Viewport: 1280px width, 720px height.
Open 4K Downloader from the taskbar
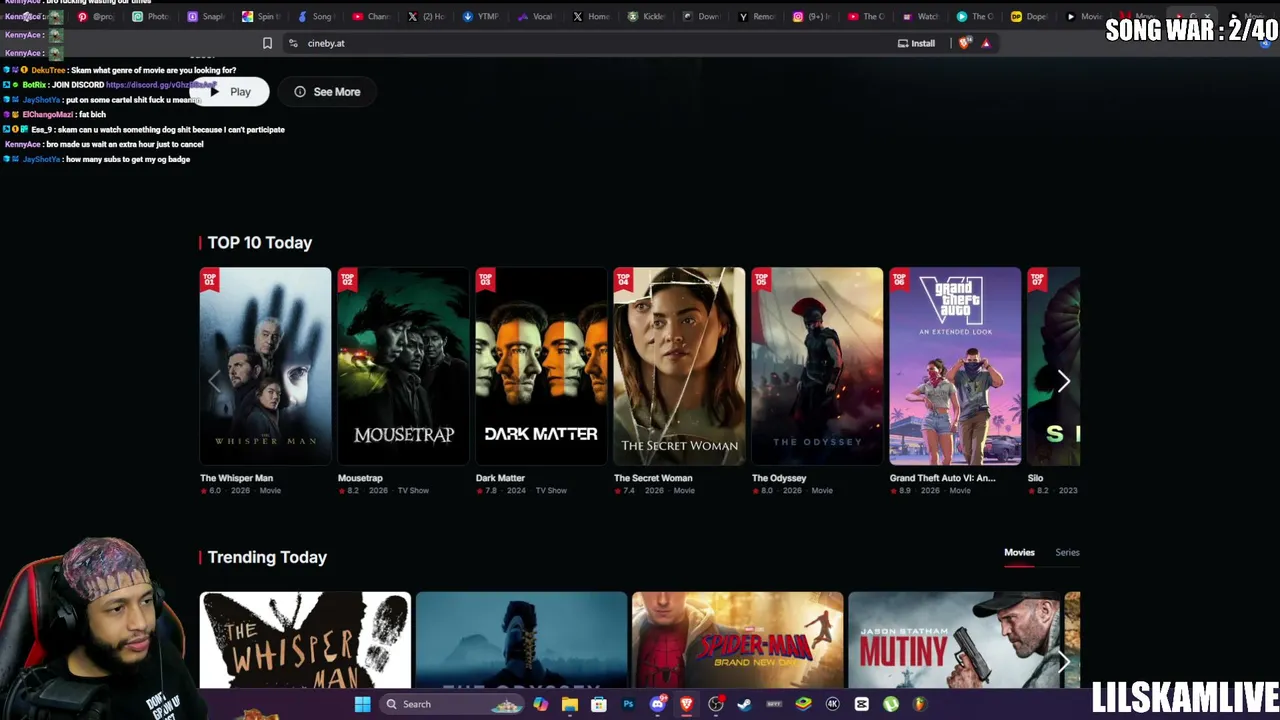coord(832,704)
